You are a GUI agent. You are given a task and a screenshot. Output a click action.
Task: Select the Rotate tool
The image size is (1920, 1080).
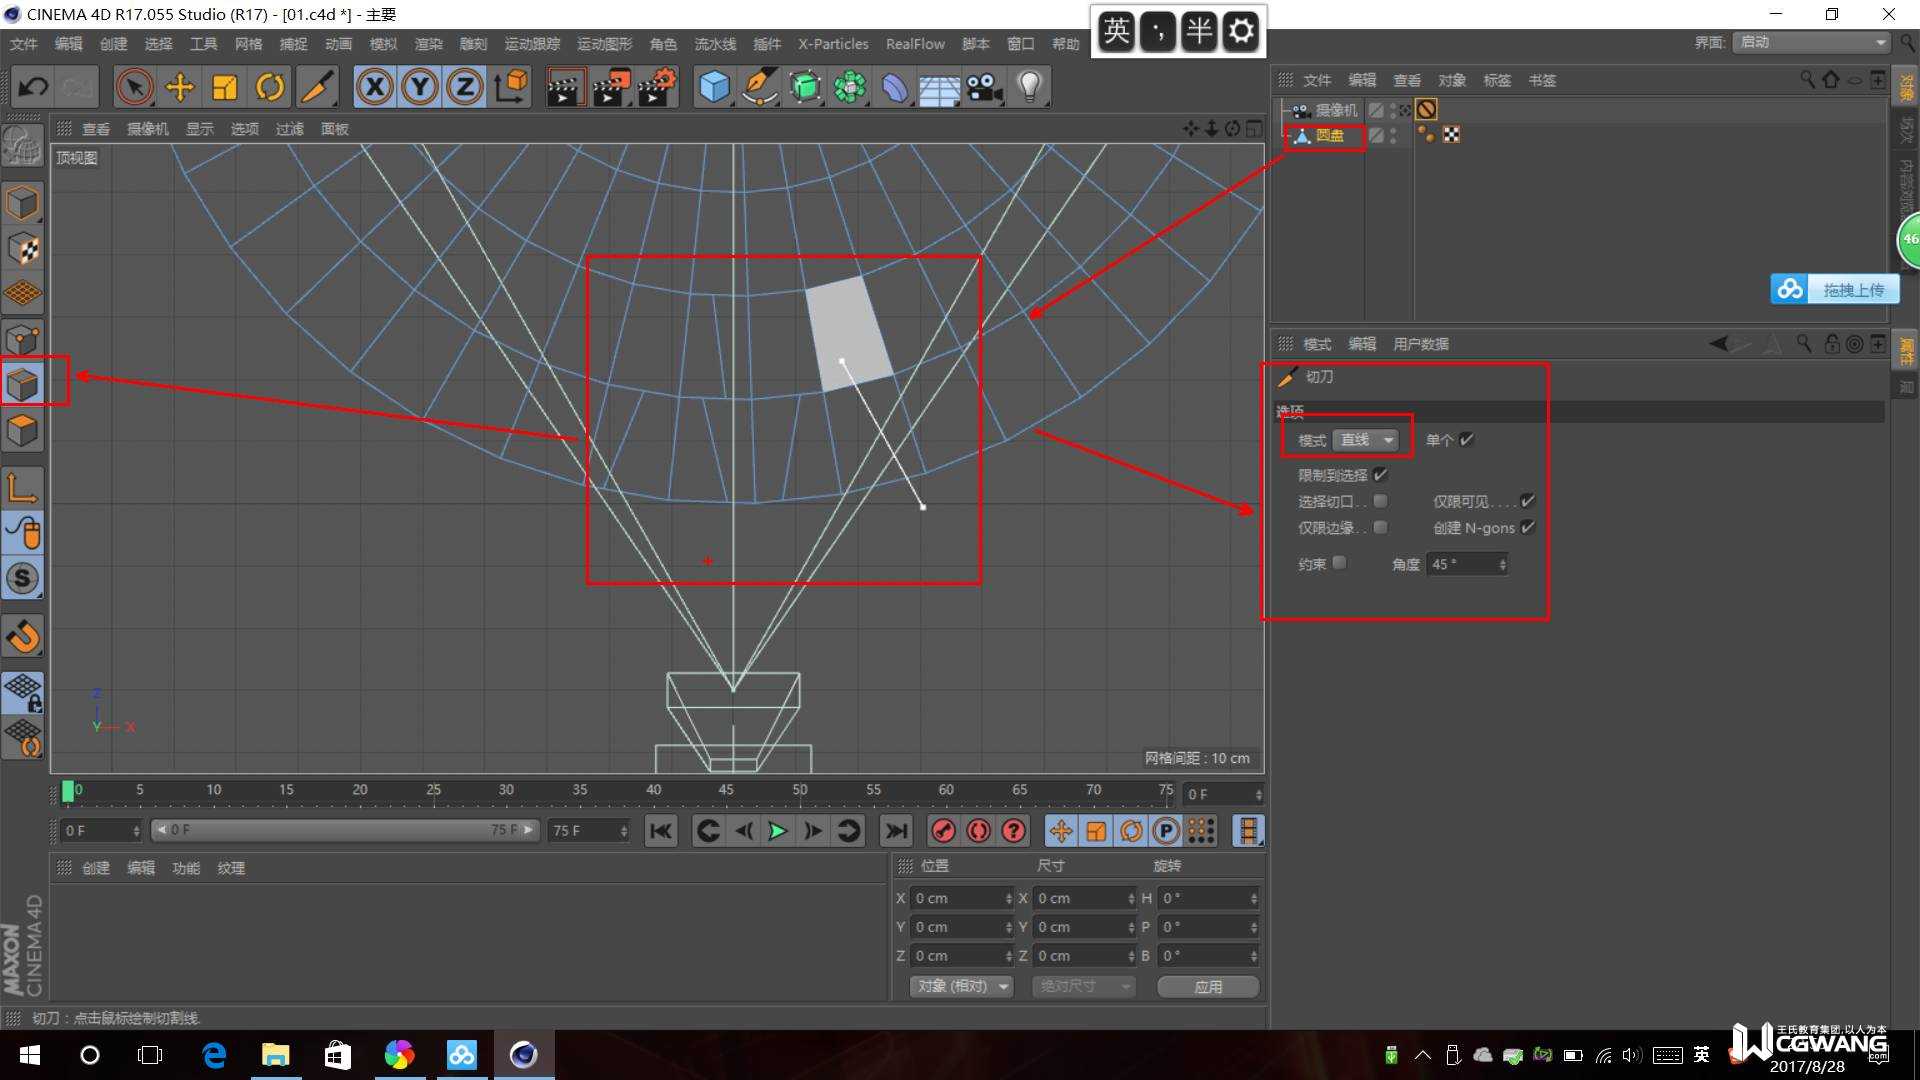[269, 87]
